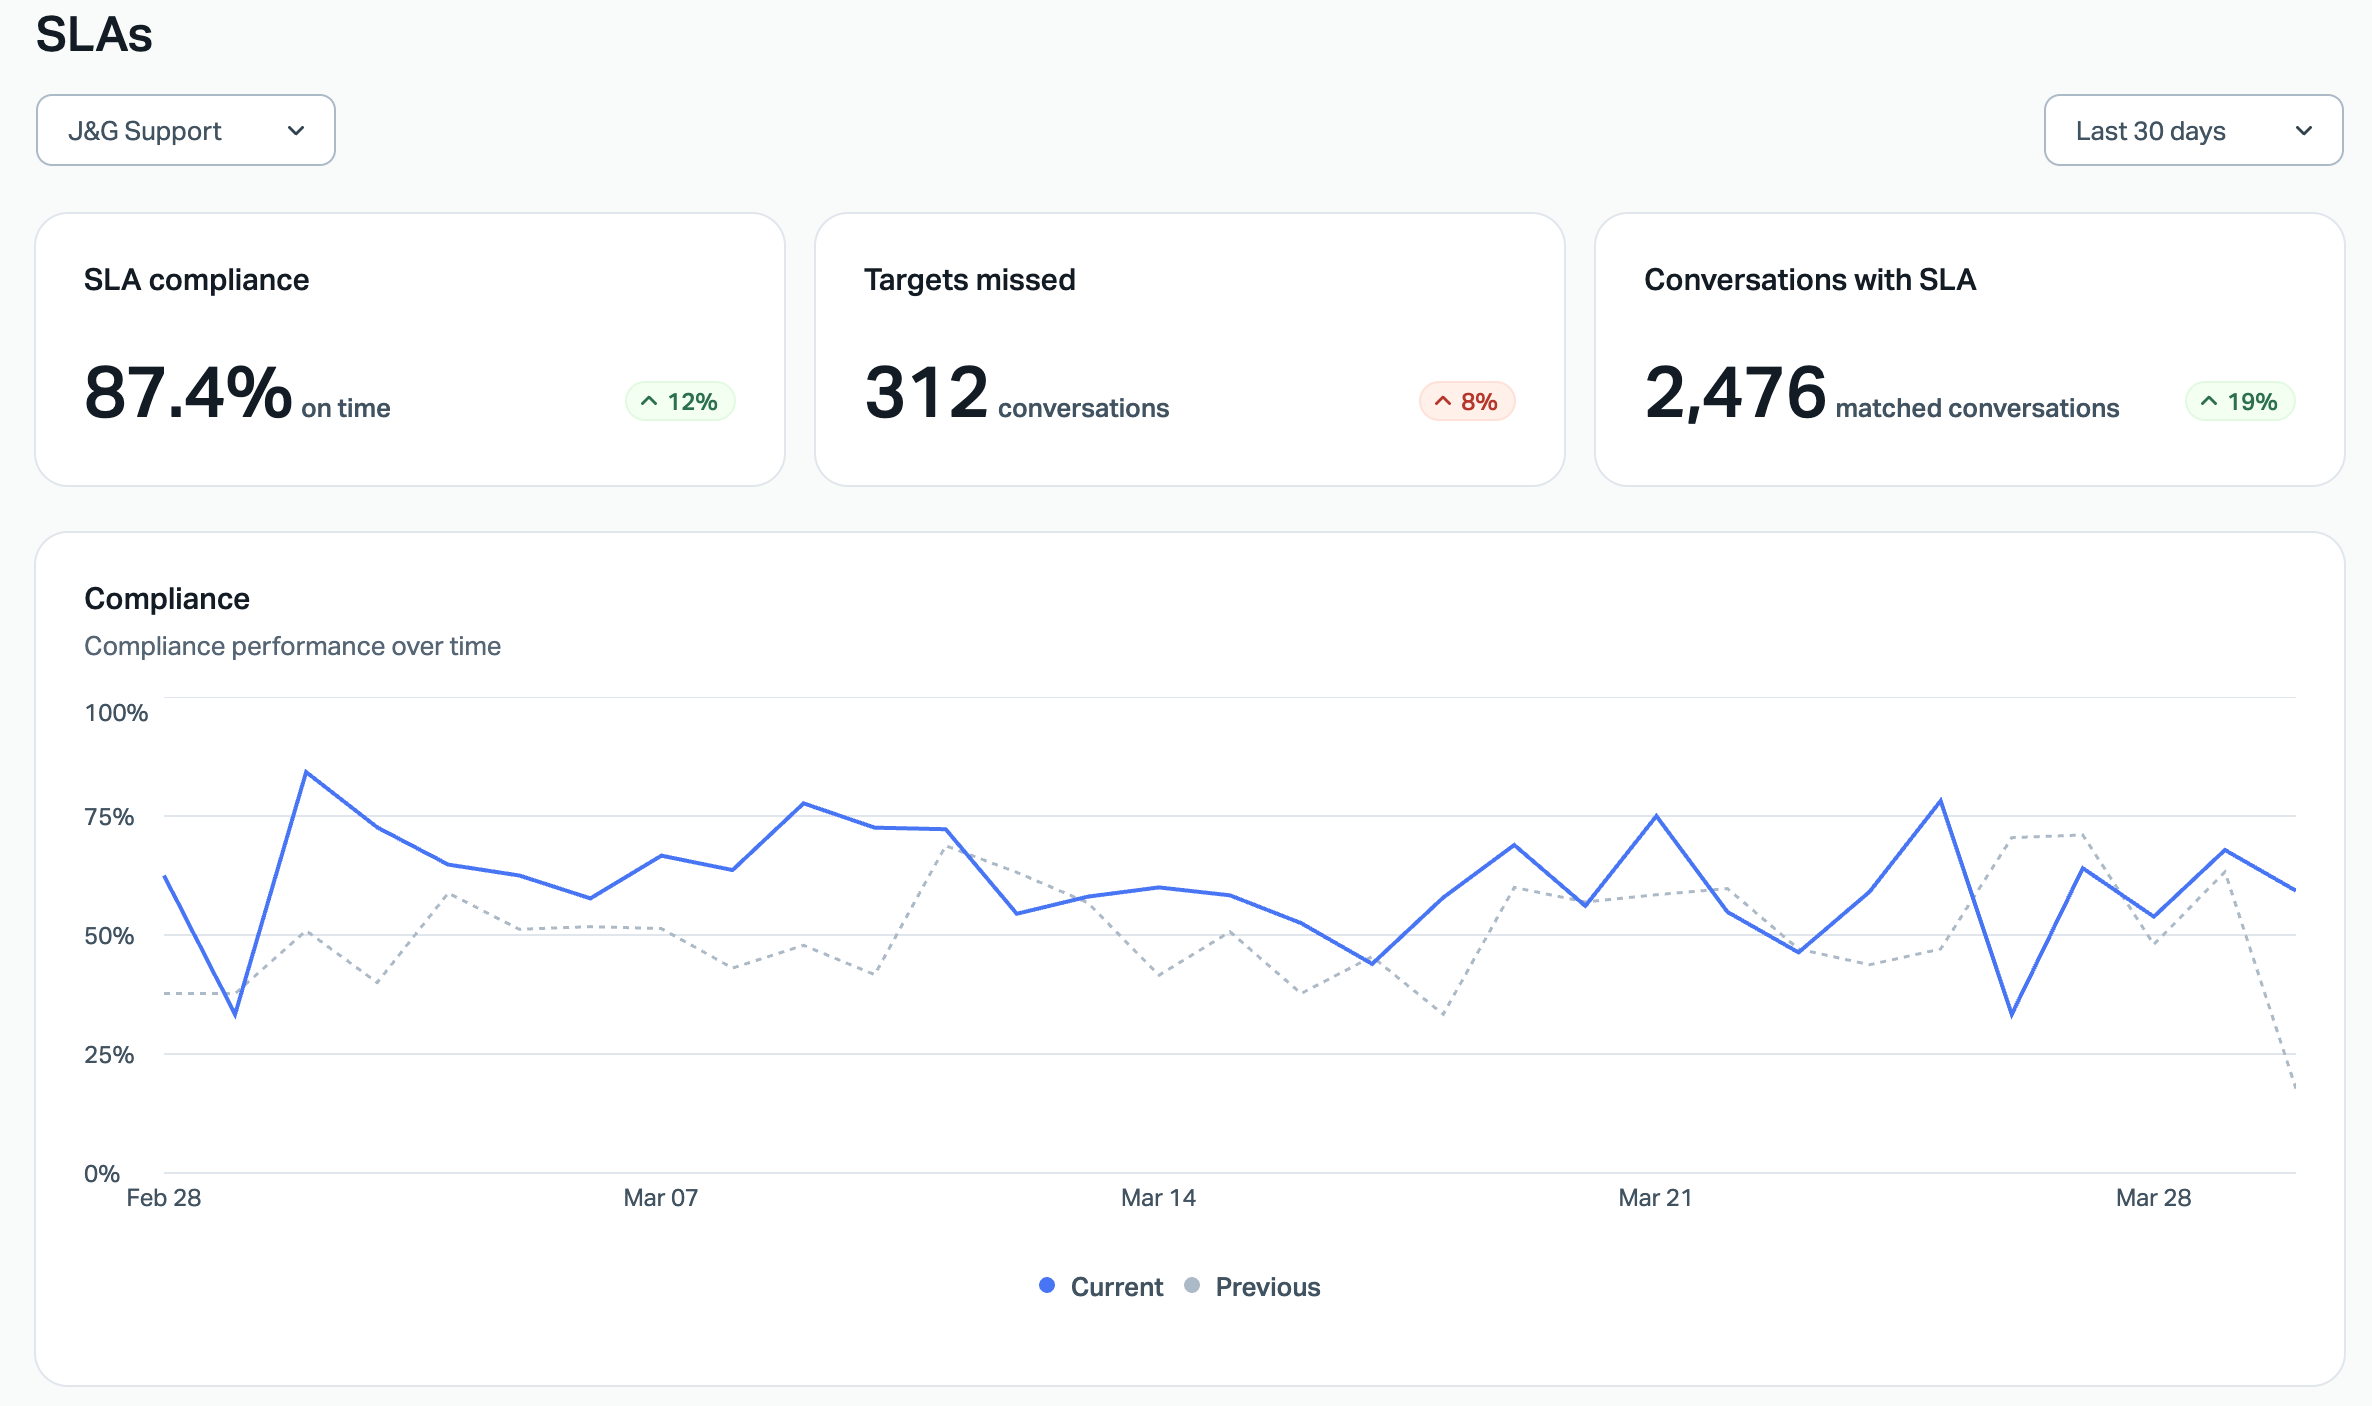Select the Conversations with SLA card
This screenshot has height=1406, width=2372.
pos(1969,349)
